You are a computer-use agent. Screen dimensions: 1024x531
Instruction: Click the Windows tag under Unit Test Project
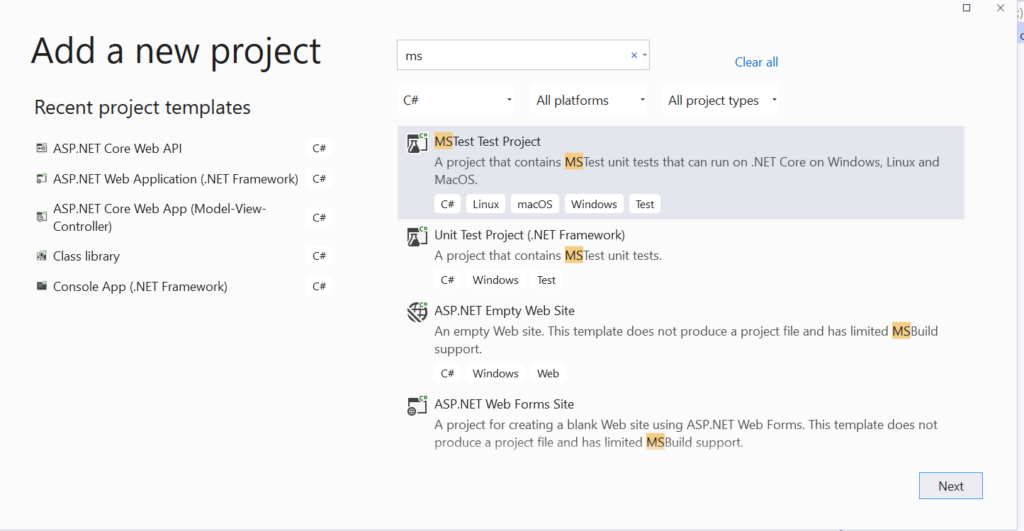coord(495,280)
